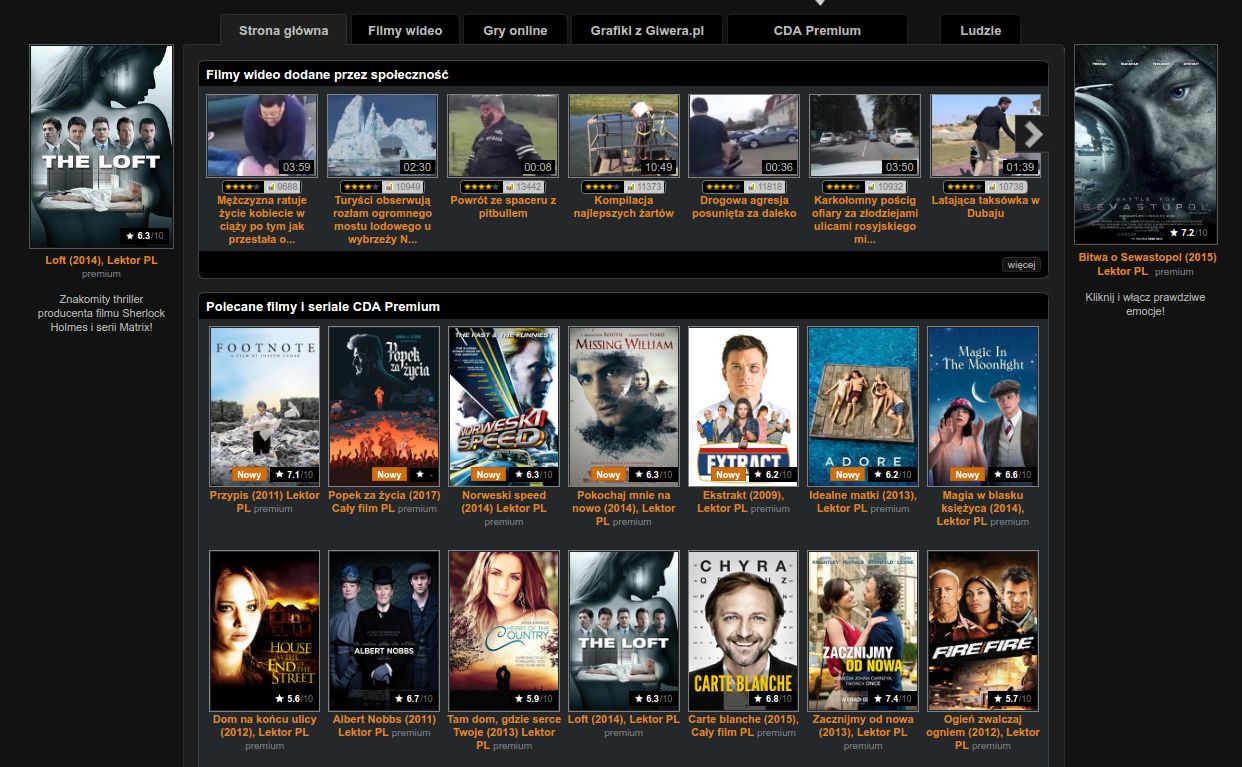Switch to the Filmy wideo tab
Viewport: 1242px width, 767px height.
(405, 30)
